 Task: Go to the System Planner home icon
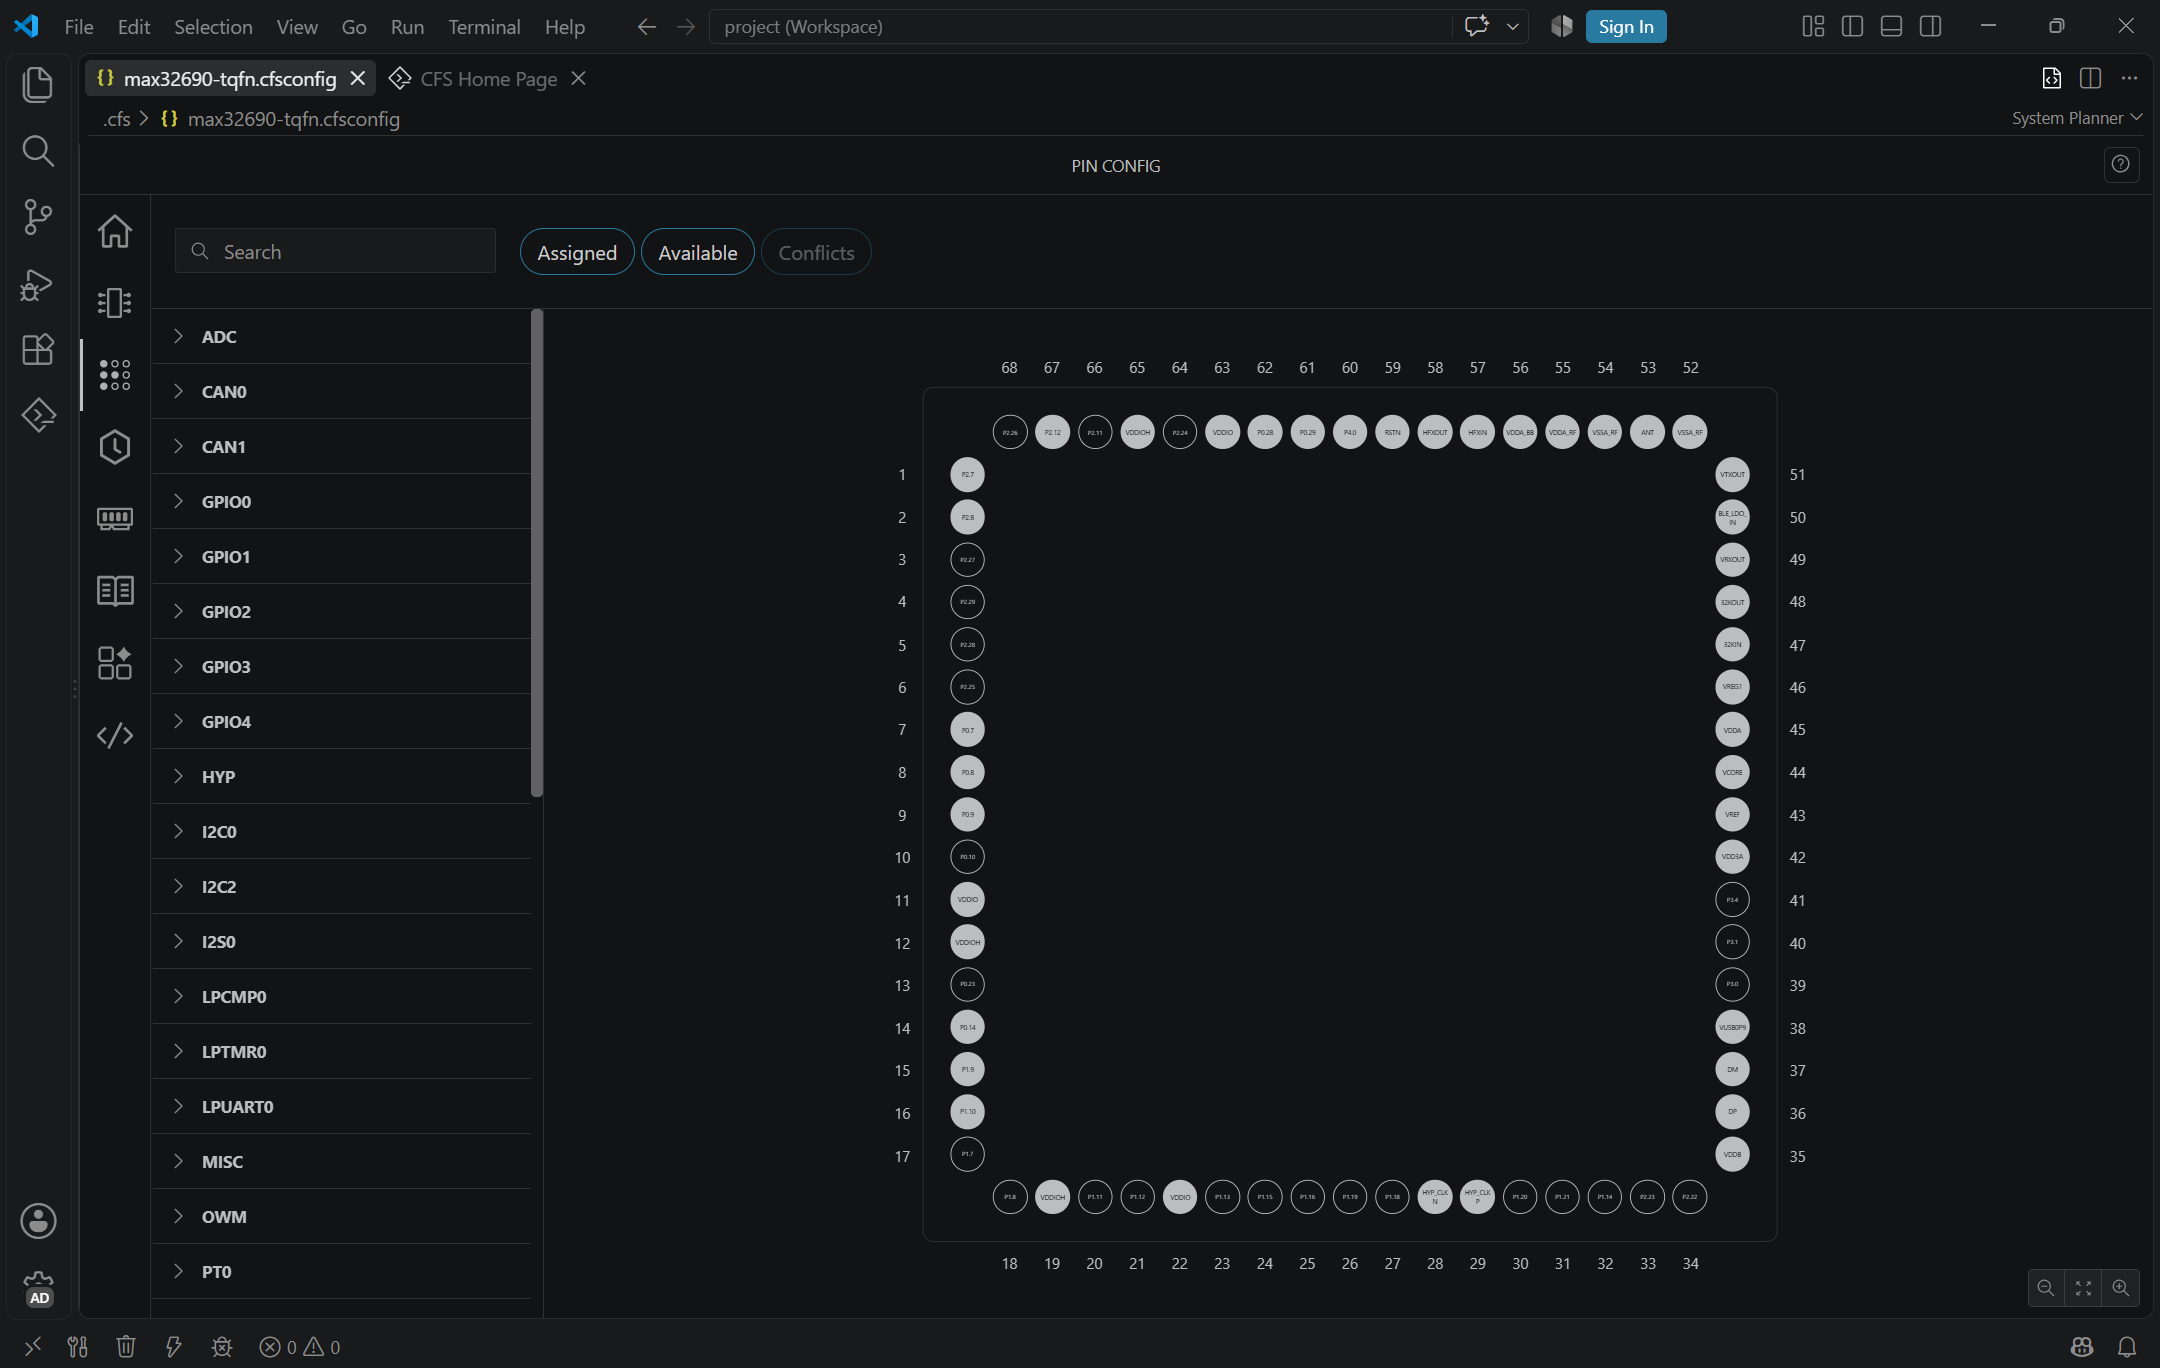(x=115, y=231)
